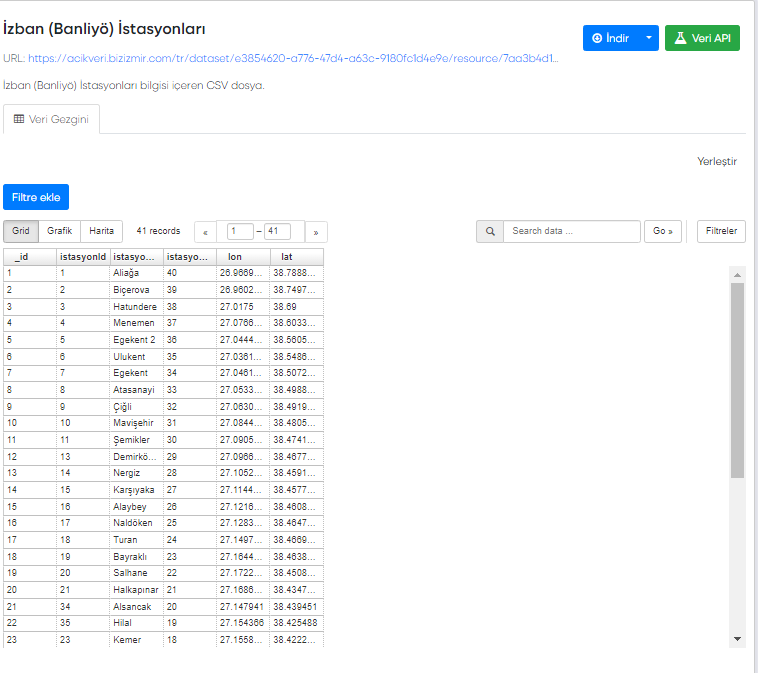Click the table scrollbar down arrow
This screenshot has width=758, height=673.
tap(737, 638)
